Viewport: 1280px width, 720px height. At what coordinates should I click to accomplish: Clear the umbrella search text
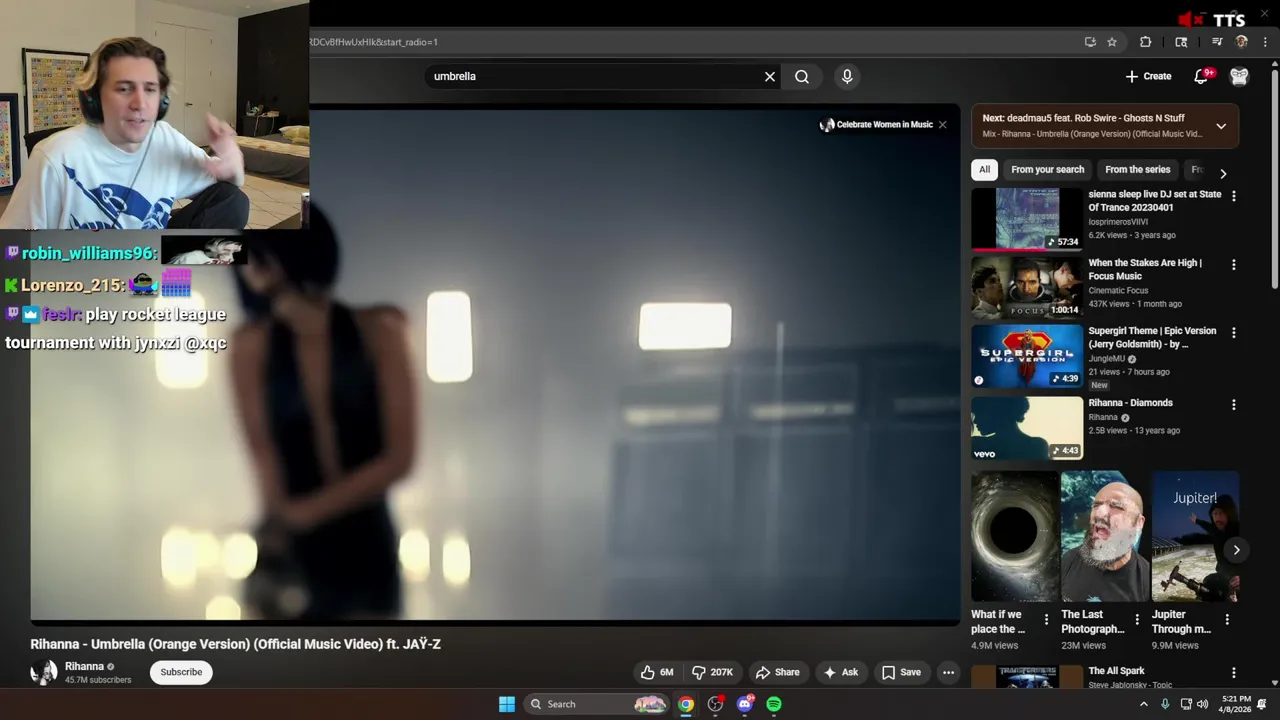[770, 76]
